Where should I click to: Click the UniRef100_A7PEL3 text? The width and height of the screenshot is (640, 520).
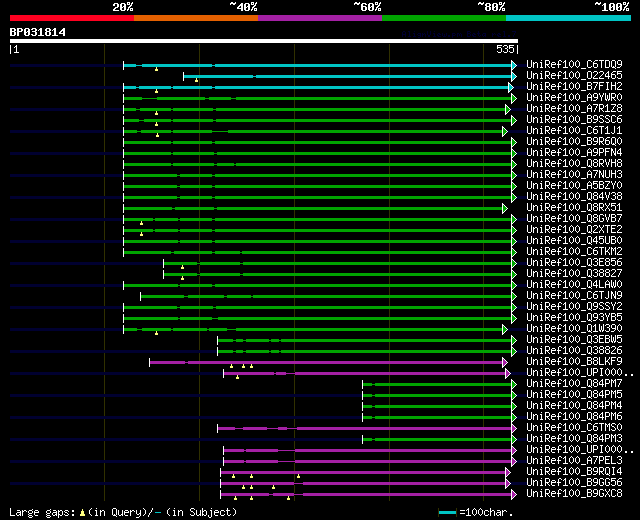[x=574, y=461]
